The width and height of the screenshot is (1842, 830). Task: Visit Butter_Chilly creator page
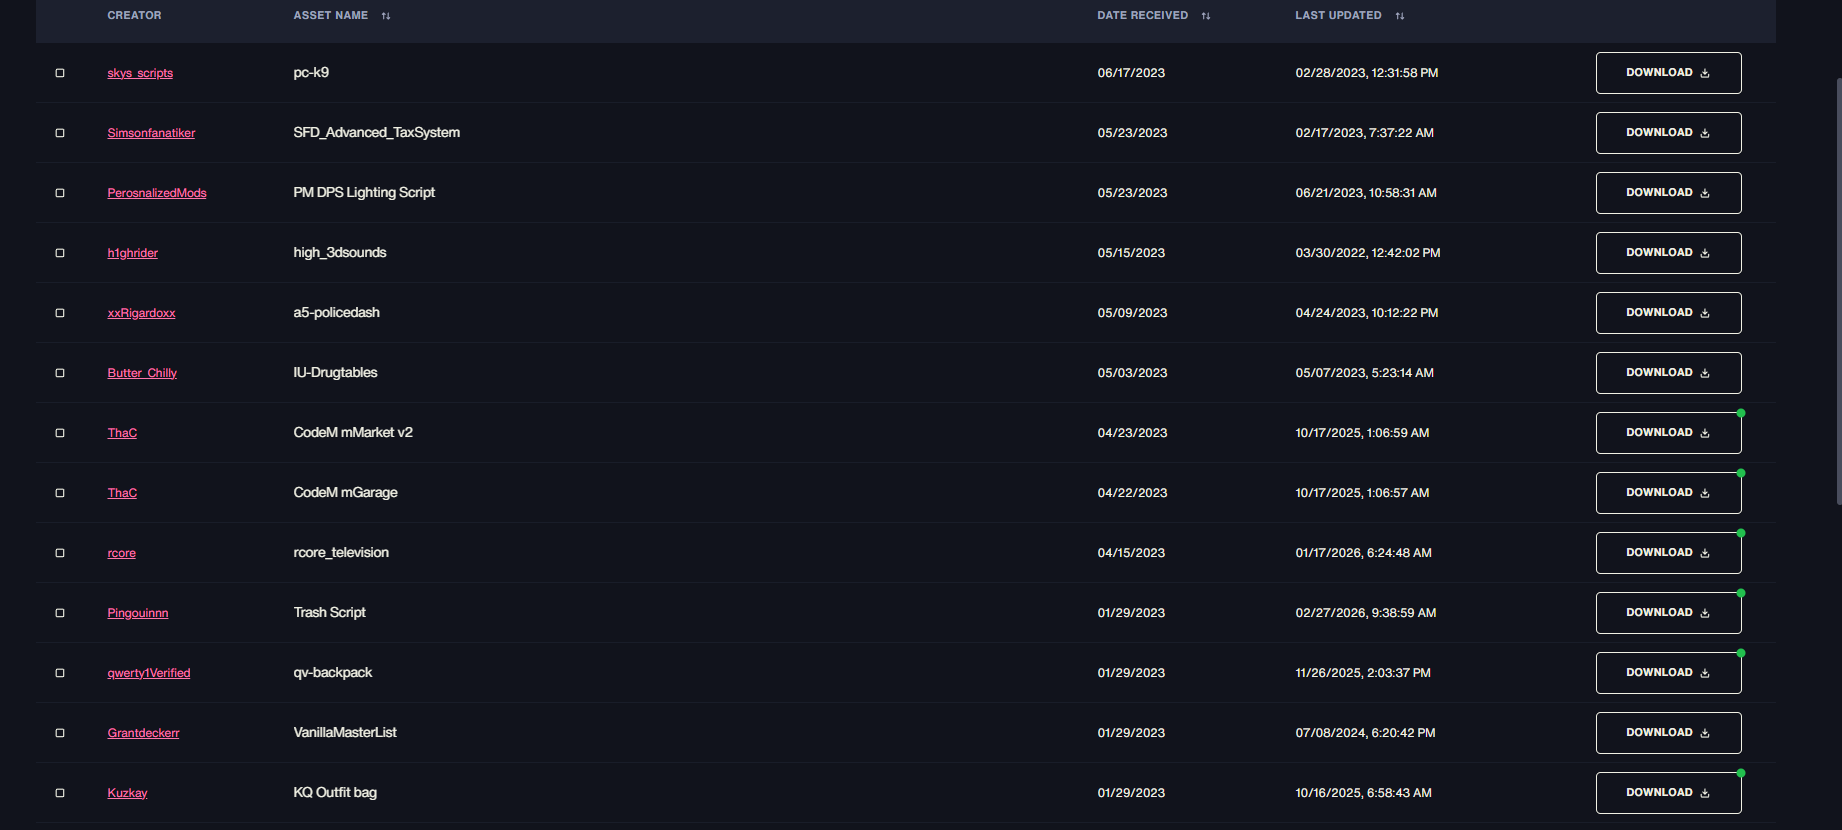(142, 373)
